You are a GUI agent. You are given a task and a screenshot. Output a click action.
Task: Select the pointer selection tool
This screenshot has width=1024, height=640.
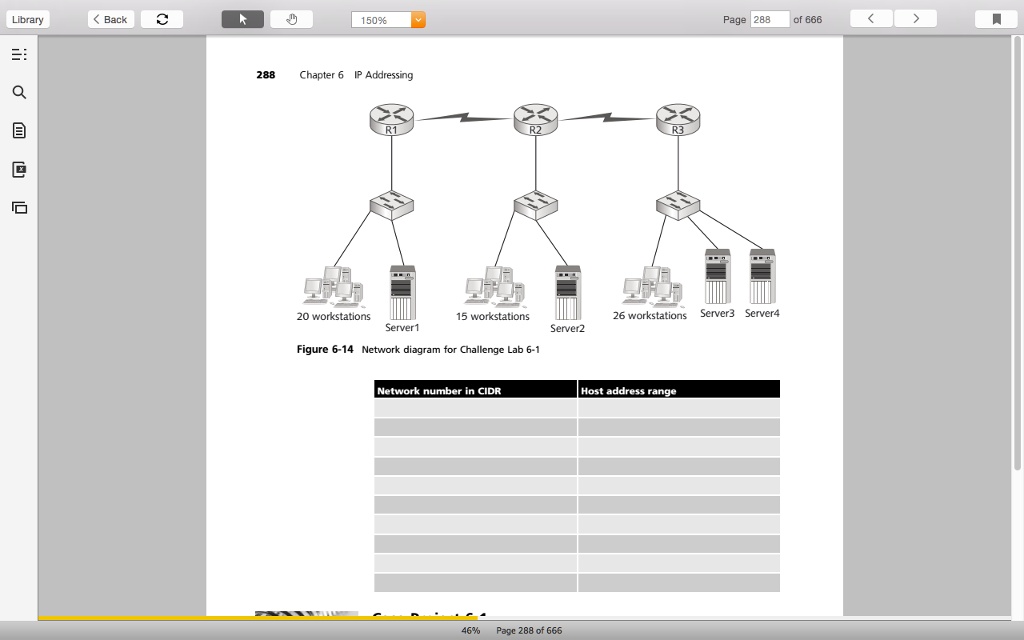click(242, 18)
